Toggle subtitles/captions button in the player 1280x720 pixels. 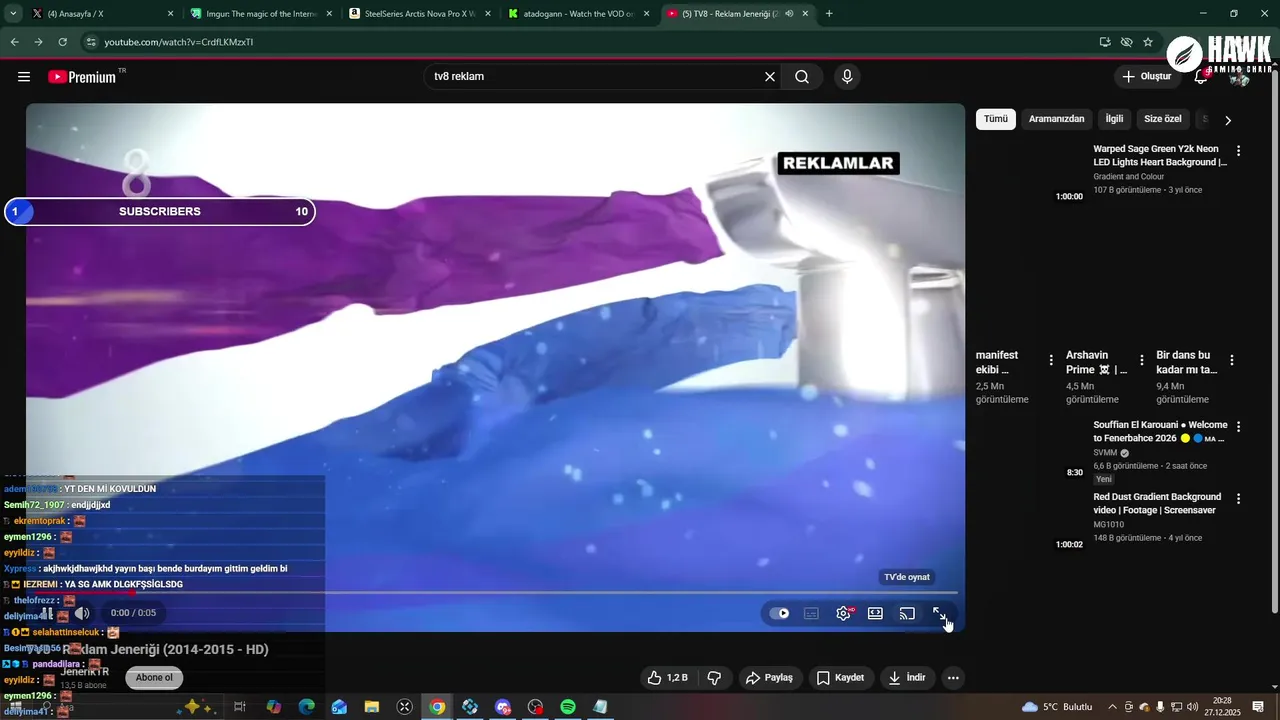click(811, 613)
